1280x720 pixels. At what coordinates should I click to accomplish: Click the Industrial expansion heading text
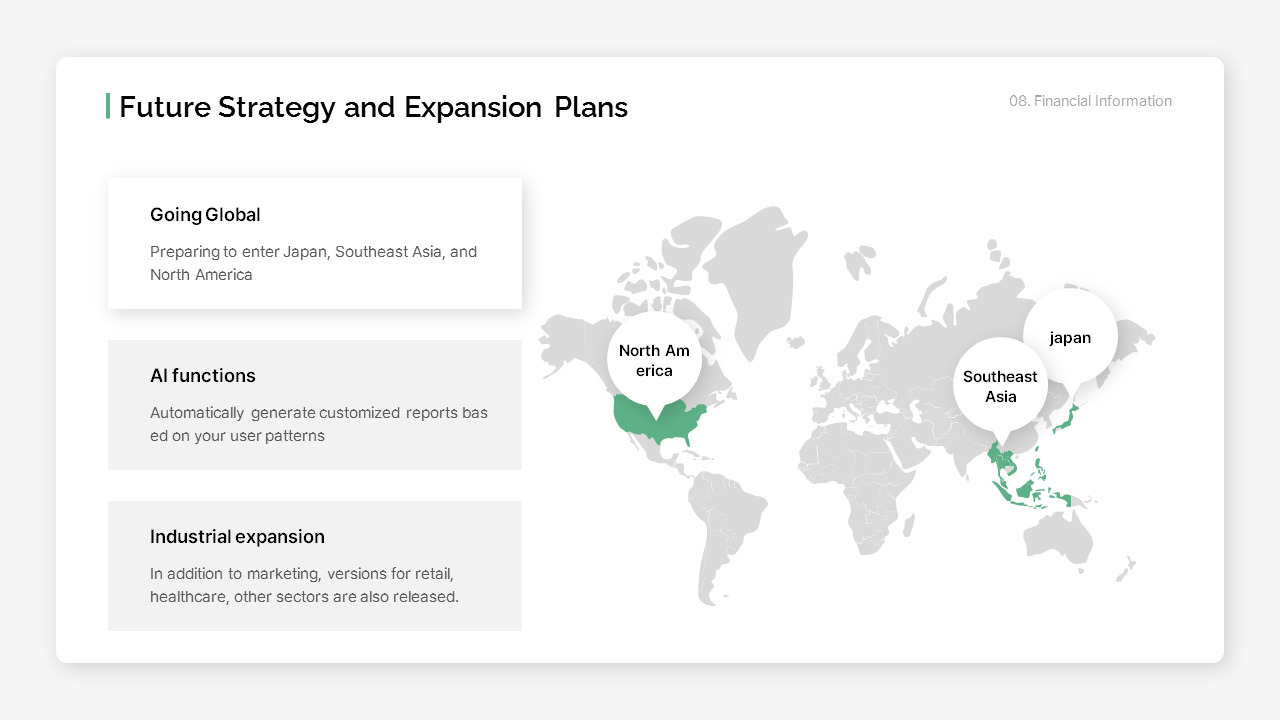(237, 536)
